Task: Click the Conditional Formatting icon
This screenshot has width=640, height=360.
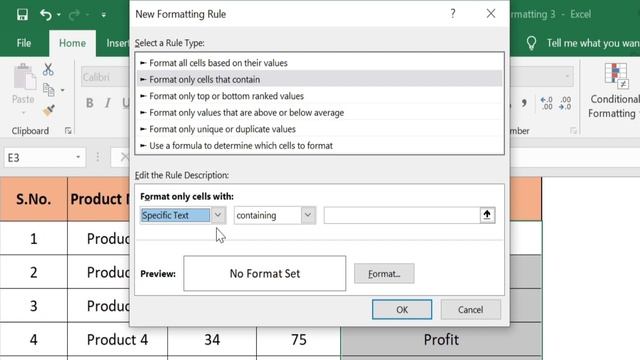Action: pyautogui.click(x=616, y=76)
